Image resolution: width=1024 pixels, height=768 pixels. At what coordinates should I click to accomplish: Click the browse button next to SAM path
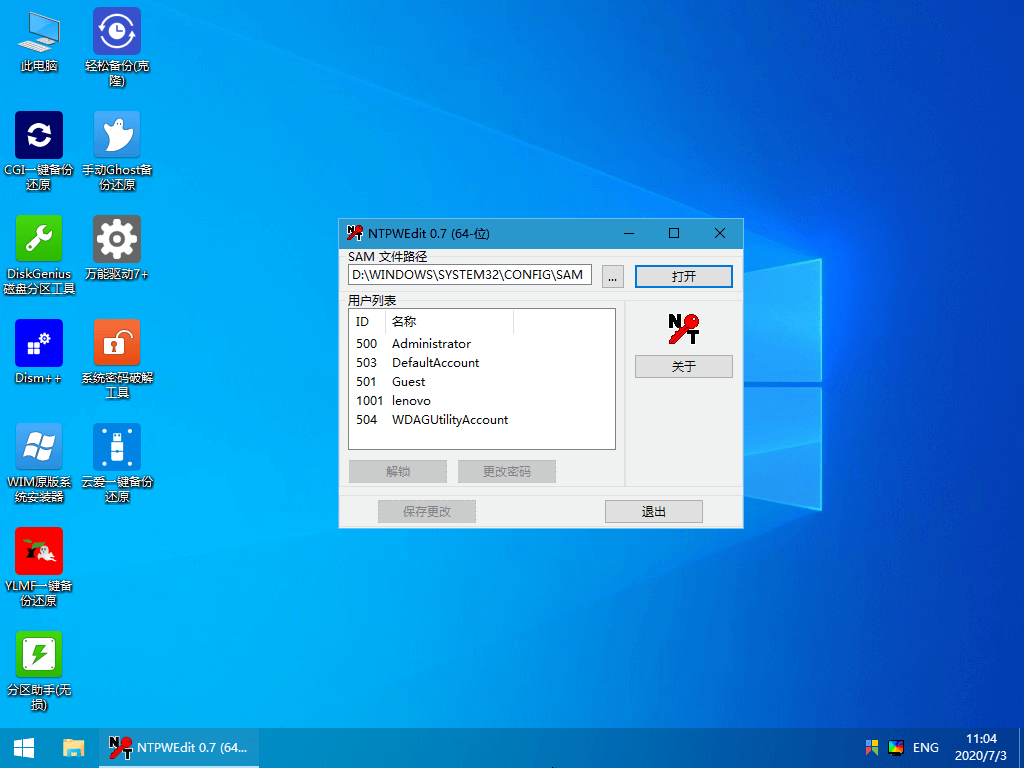pyautogui.click(x=613, y=276)
